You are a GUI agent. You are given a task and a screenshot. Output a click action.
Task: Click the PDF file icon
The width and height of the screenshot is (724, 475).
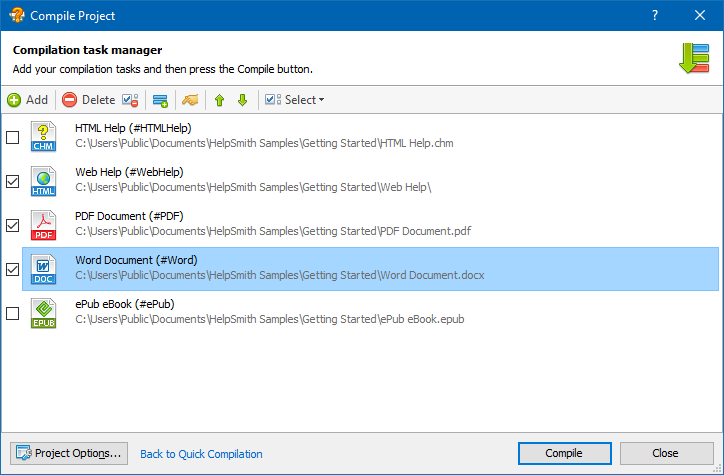(44, 225)
